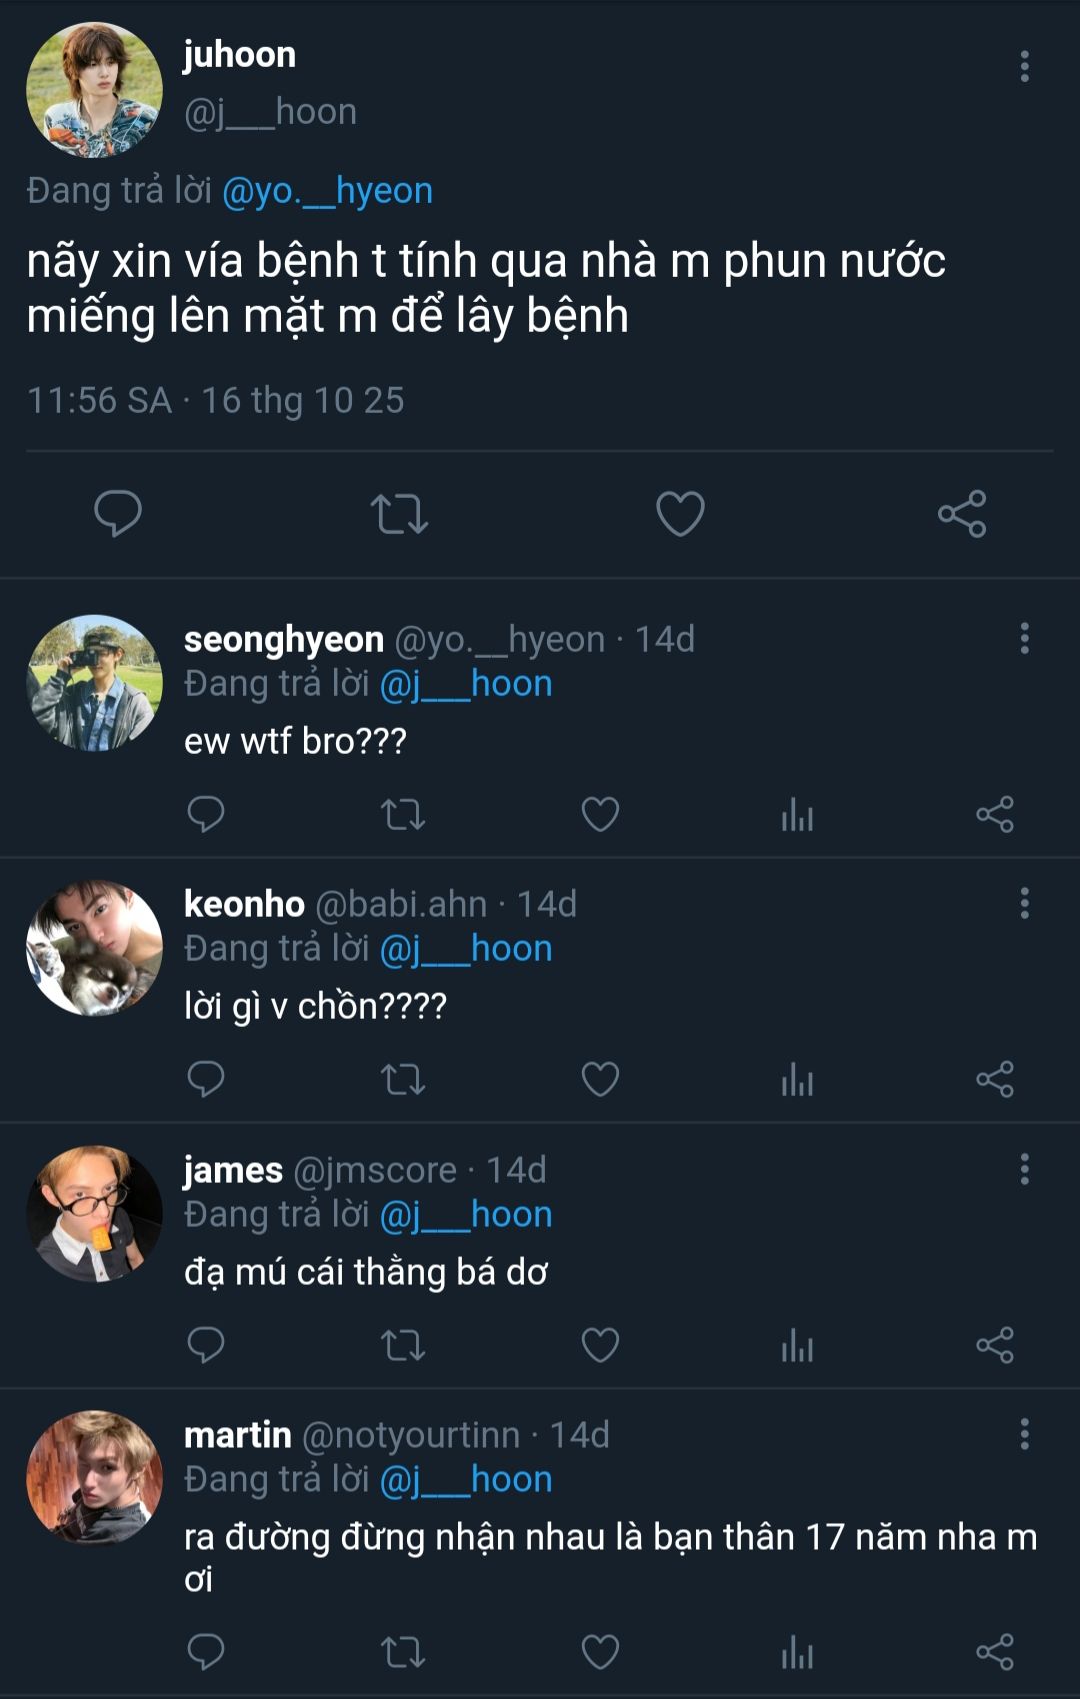Retweet martin's reply
This screenshot has width=1080, height=1699.
point(403,1652)
